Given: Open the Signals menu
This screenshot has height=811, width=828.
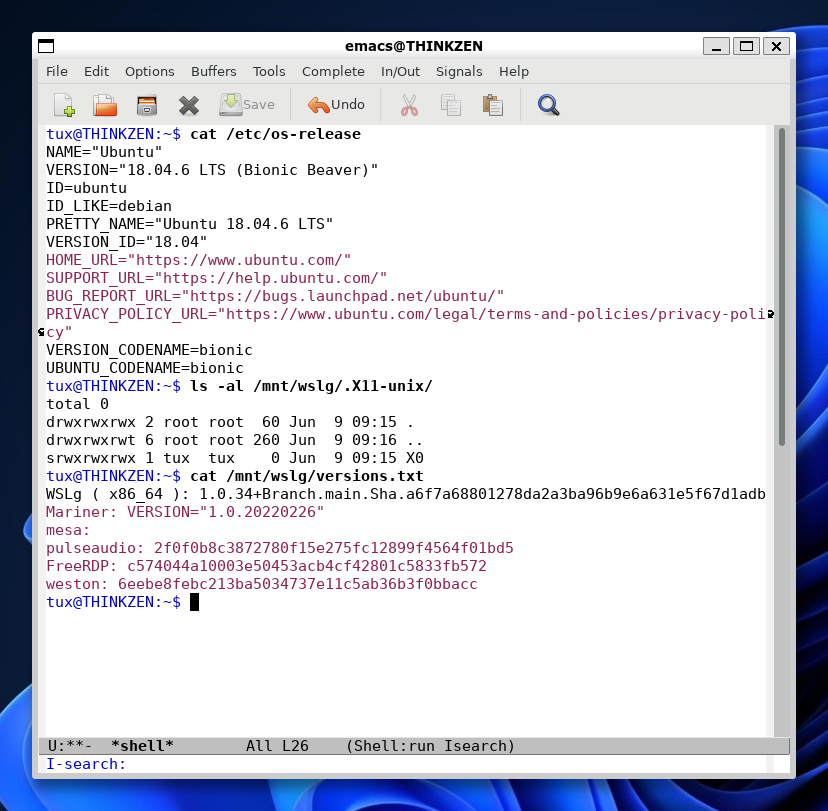Looking at the screenshot, I should point(458,71).
